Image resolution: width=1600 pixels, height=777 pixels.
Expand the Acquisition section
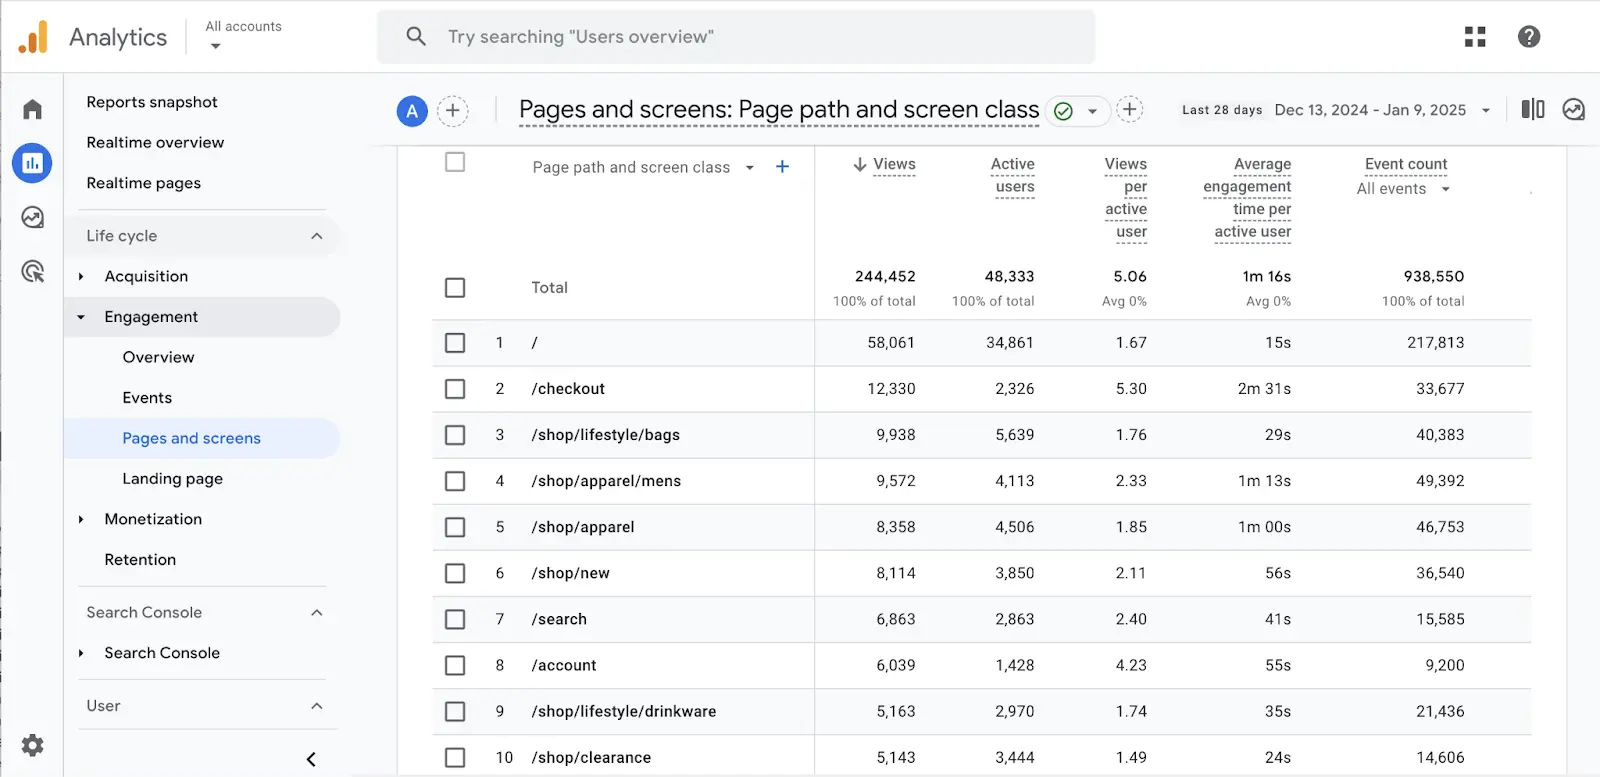pyautogui.click(x=82, y=277)
